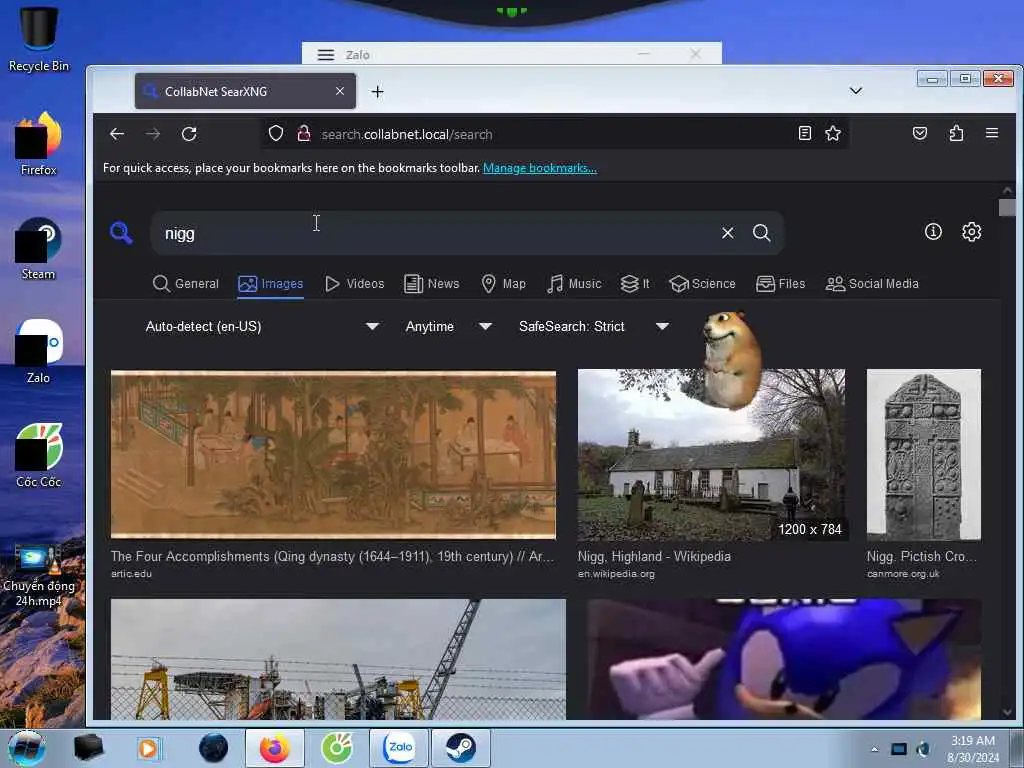Click the scrollbar down arrow
The width and height of the screenshot is (1024, 768).
[1007, 711]
